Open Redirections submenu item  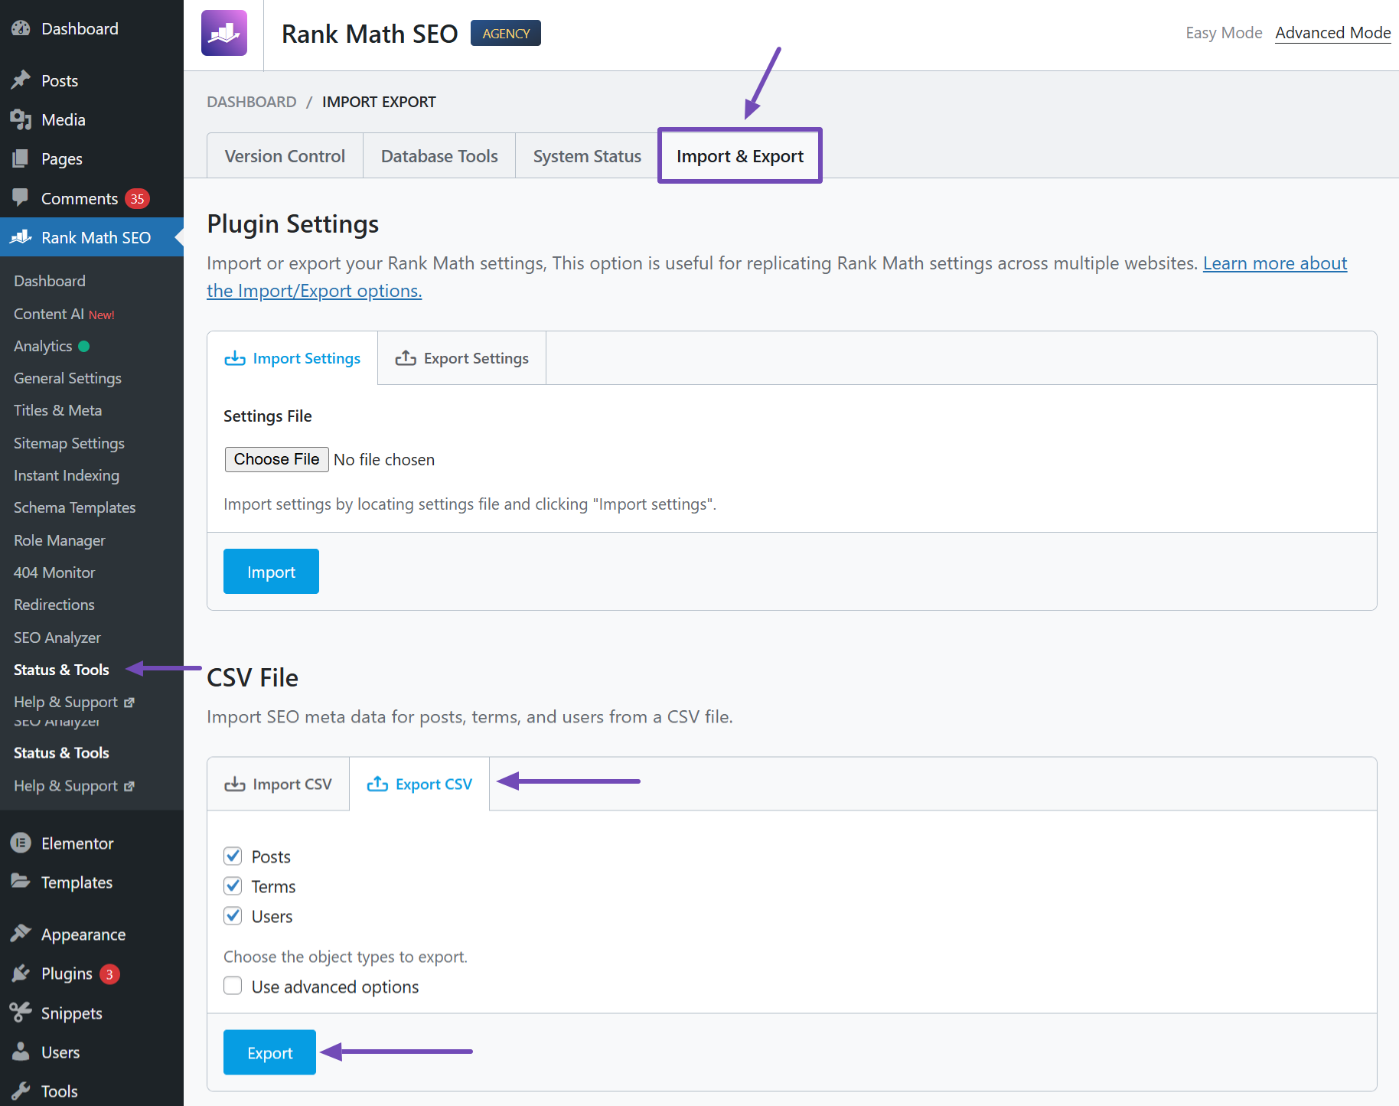coord(54,605)
